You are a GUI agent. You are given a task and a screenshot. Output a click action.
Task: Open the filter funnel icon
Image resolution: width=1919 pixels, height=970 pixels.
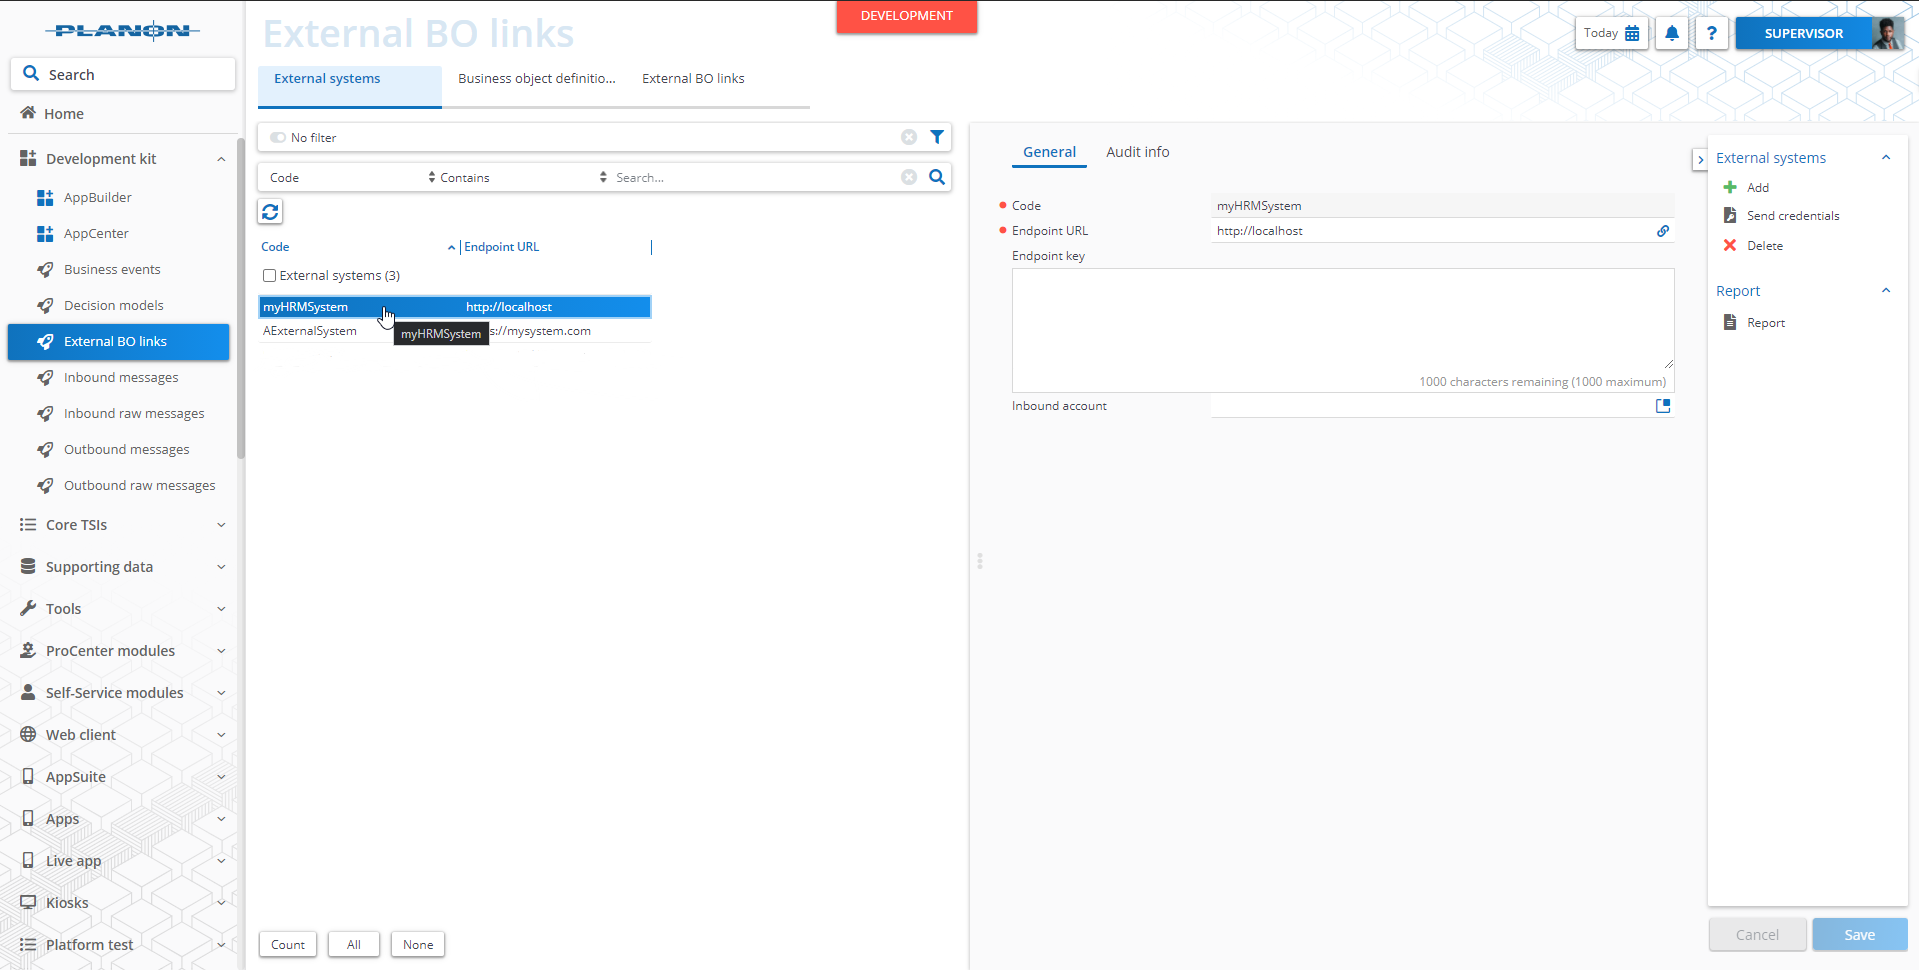coord(937,137)
